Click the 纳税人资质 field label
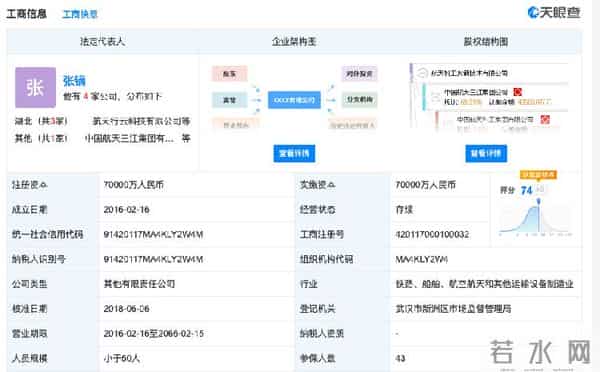 coord(322,333)
